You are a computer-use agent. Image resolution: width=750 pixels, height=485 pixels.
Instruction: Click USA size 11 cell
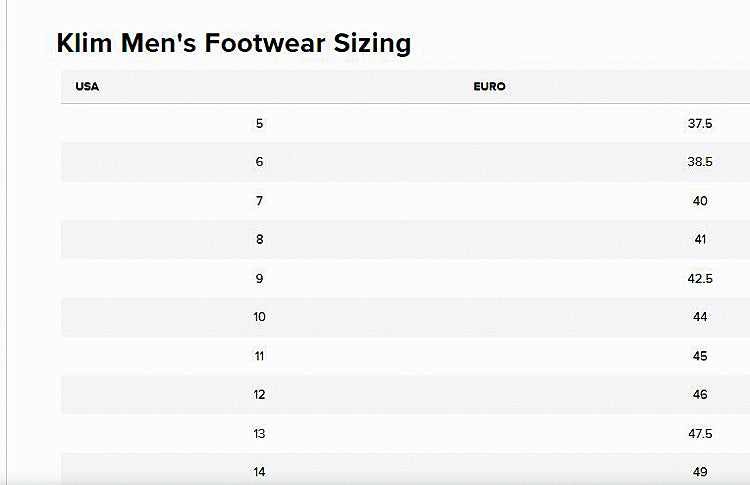coord(259,356)
